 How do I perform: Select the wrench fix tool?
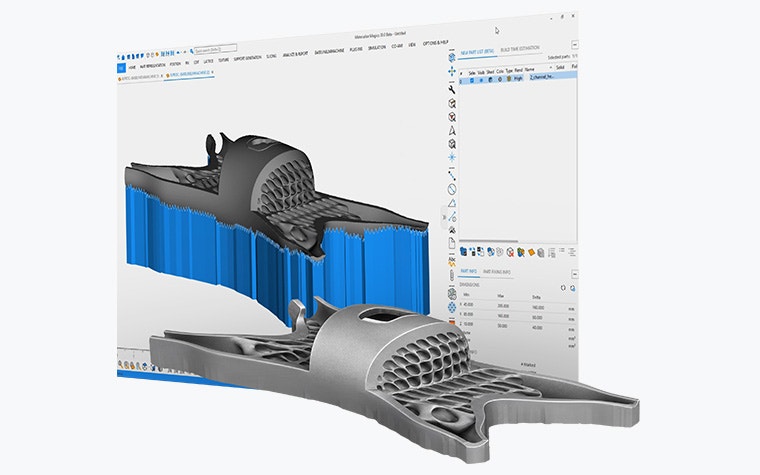tap(452, 90)
